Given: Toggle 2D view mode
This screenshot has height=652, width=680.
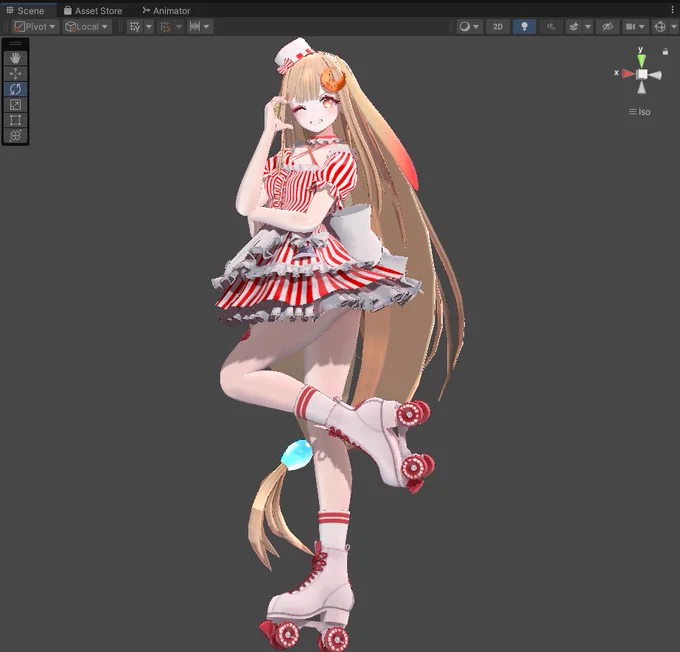Looking at the screenshot, I should click(498, 27).
